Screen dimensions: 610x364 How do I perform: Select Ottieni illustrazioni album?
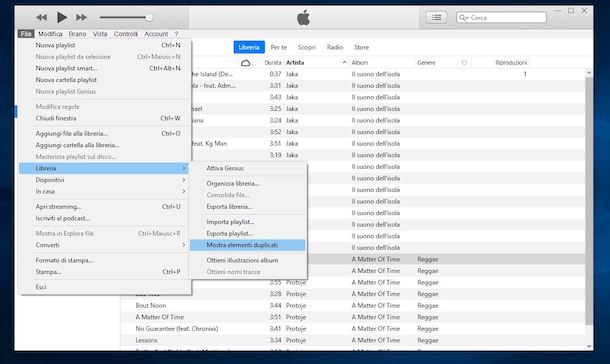click(248, 260)
